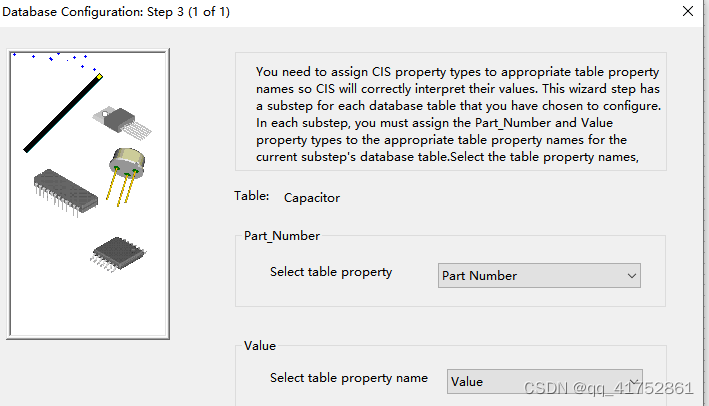The image size is (709, 406).
Task: Click the Value group heading
Action: [260, 346]
